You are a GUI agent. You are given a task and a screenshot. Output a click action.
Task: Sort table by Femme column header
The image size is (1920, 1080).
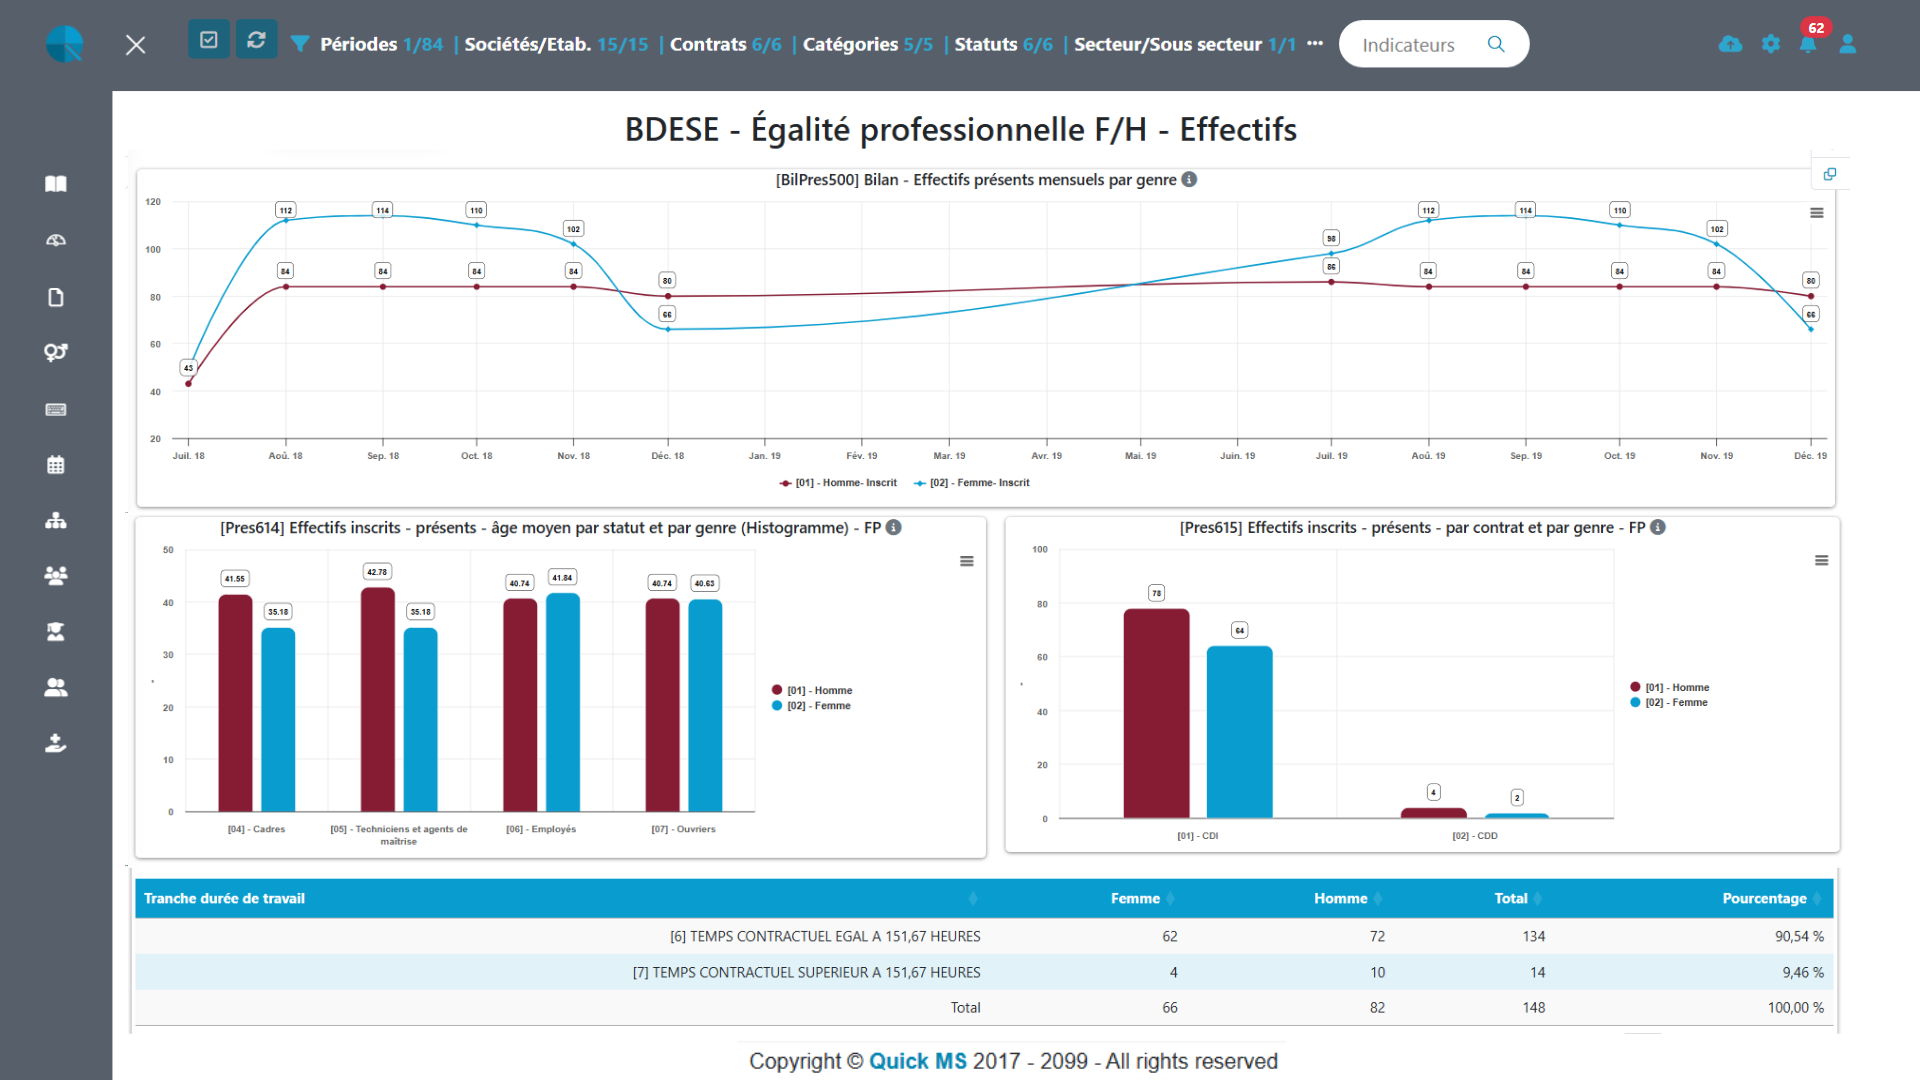click(1136, 898)
